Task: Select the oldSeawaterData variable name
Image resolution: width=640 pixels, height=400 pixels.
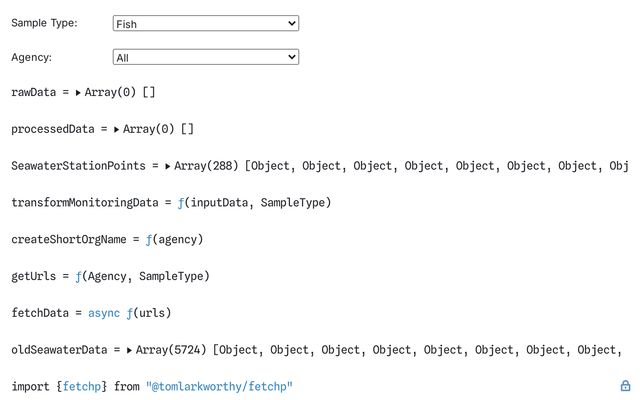Action: (59, 350)
